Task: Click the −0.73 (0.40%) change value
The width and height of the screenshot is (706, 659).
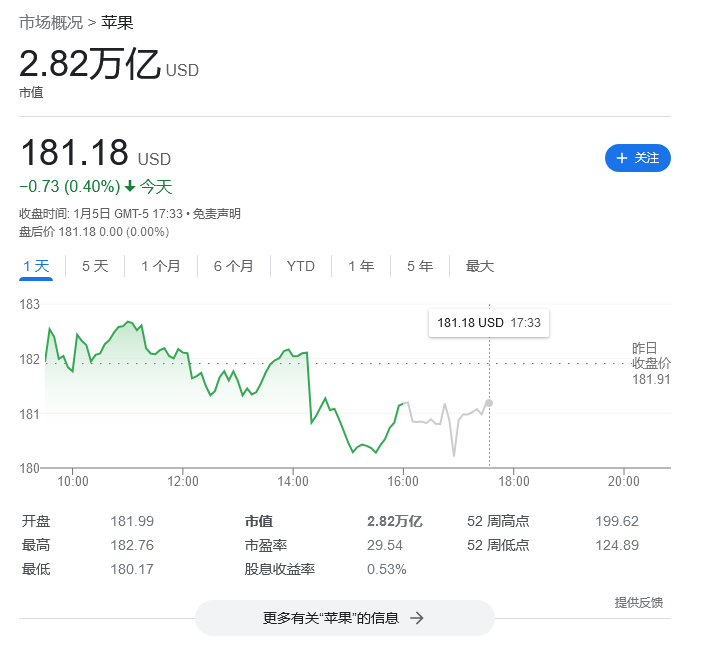Action: [70, 186]
